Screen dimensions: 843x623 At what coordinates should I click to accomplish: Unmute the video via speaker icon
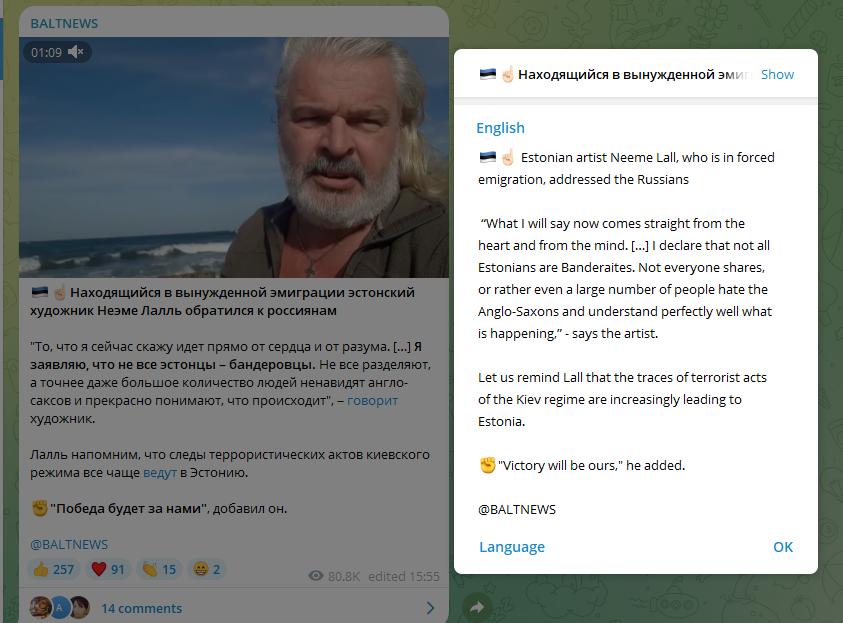[x=76, y=52]
